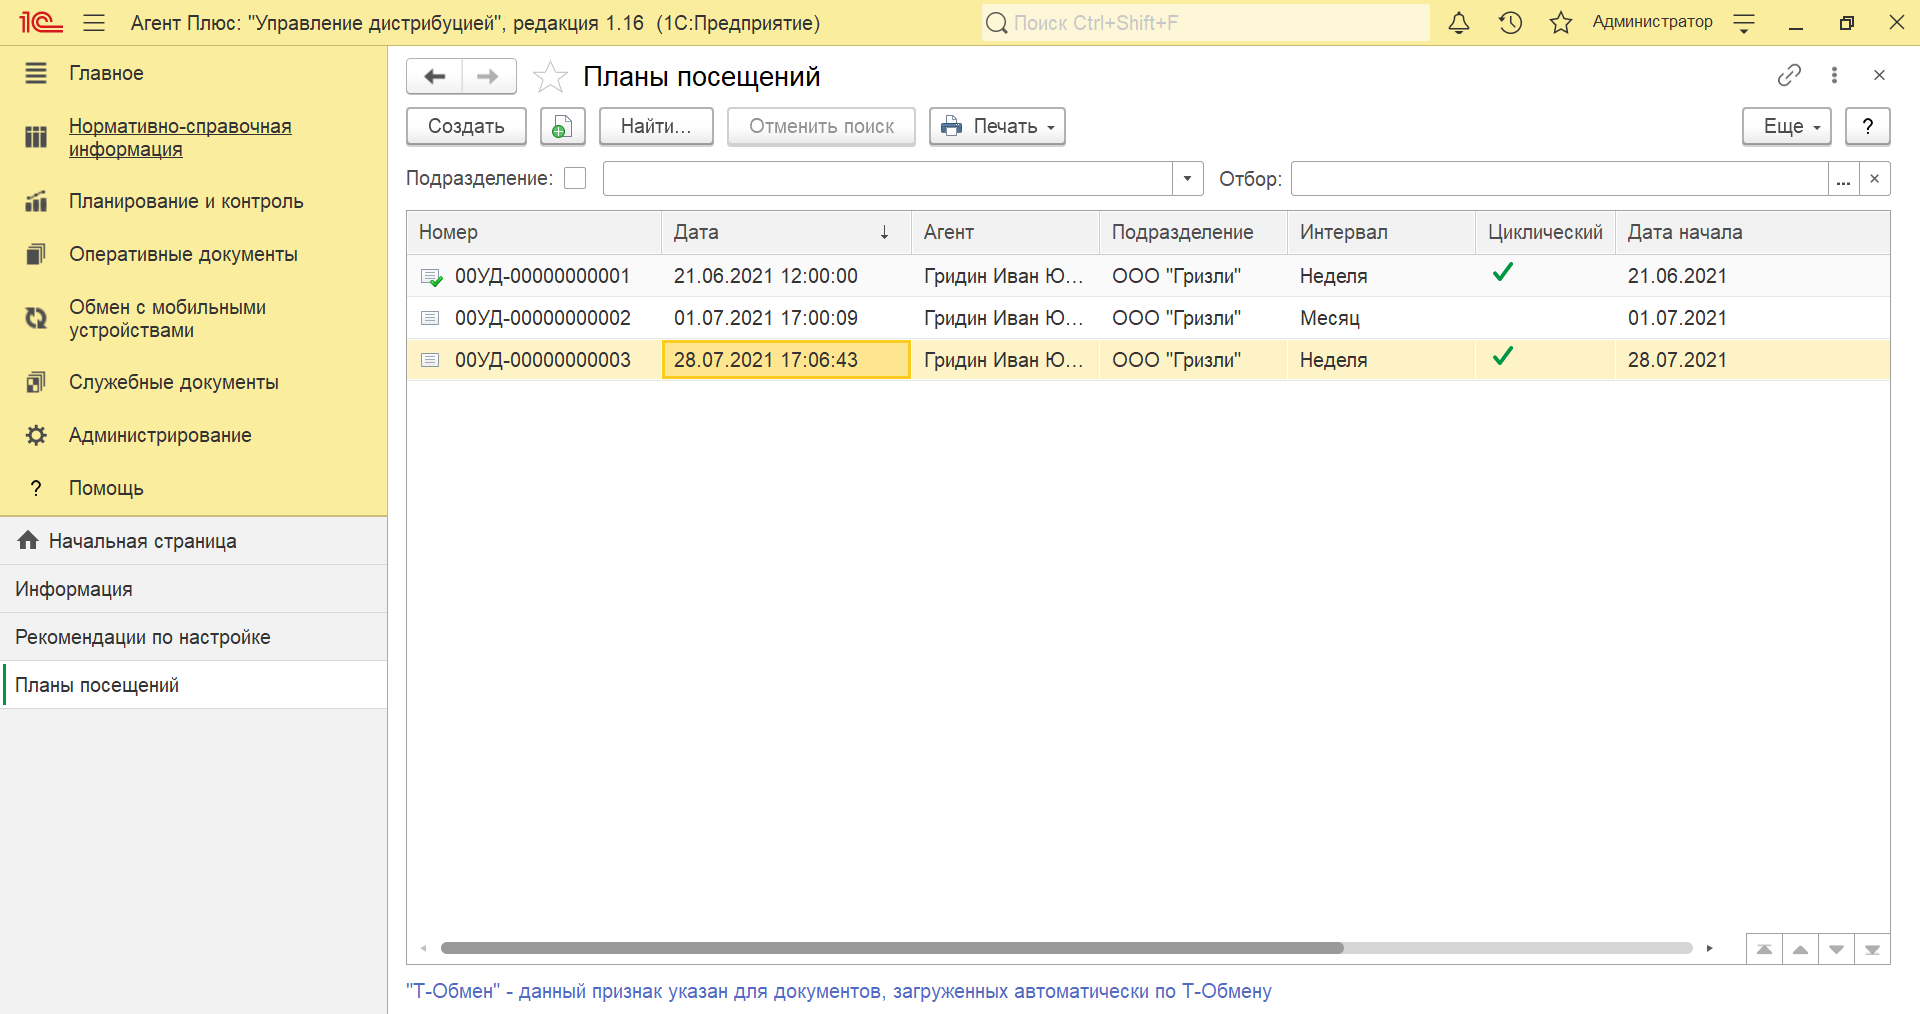Open the history clock icon
The width and height of the screenshot is (1920, 1014).
1510,22
